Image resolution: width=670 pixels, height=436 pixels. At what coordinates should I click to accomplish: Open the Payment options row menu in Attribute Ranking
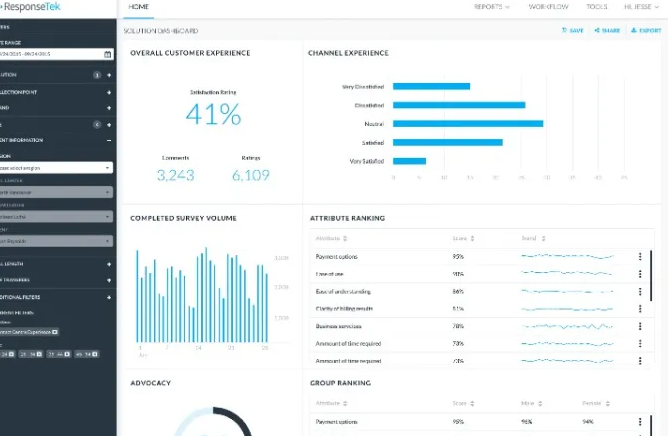[640, 256]
